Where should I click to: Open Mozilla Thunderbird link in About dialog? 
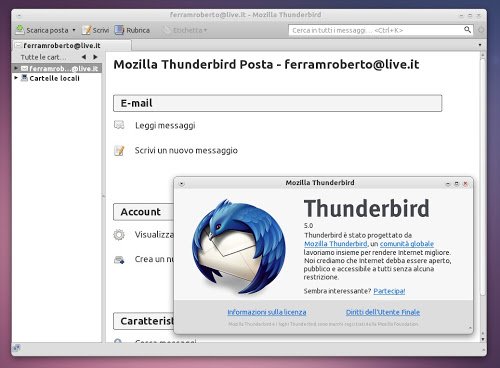coord(335,244)
